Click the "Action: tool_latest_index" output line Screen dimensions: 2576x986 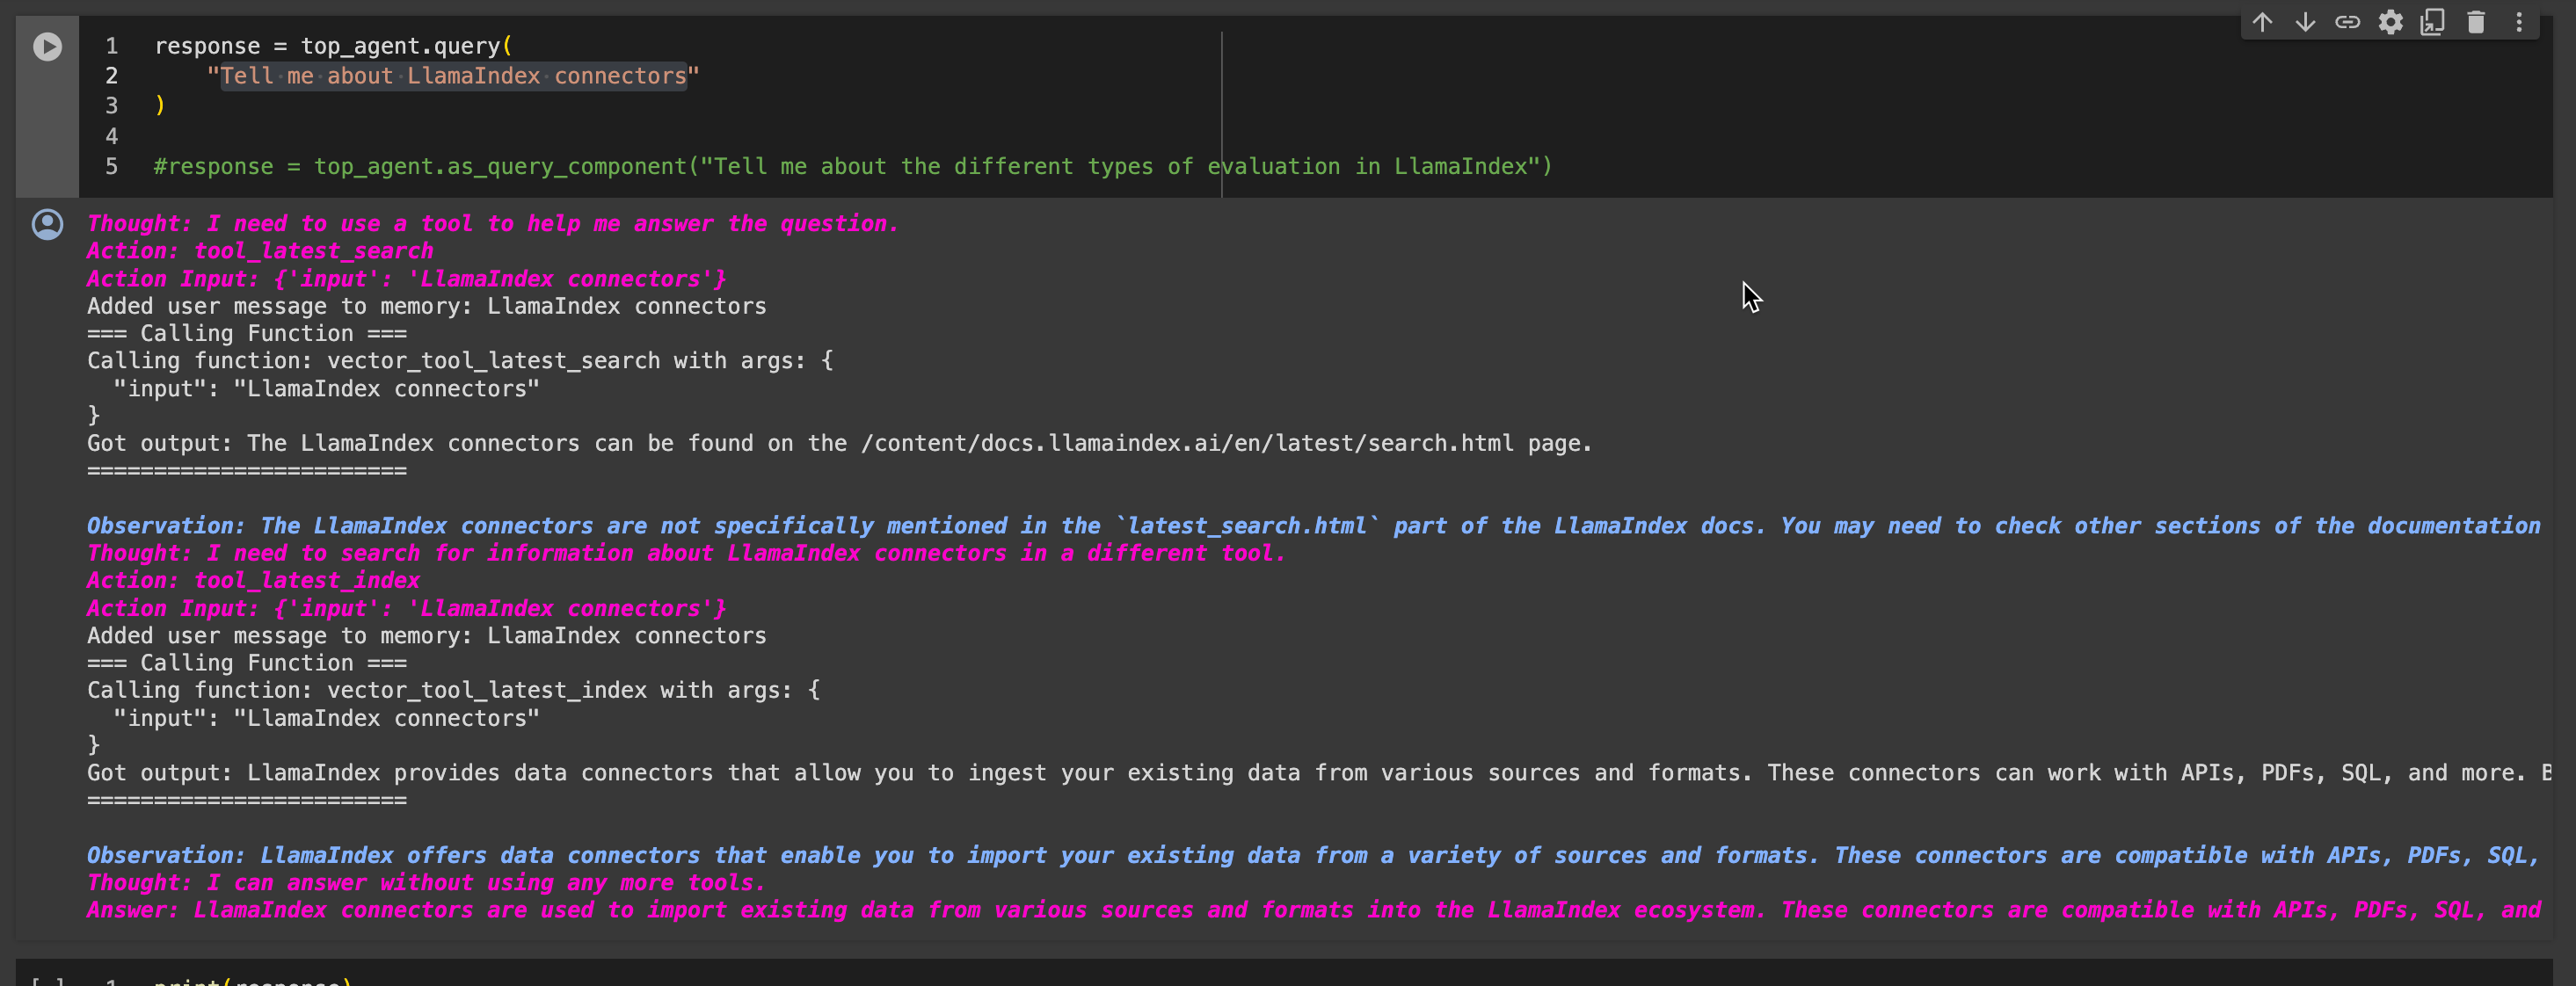pos(253,580)
